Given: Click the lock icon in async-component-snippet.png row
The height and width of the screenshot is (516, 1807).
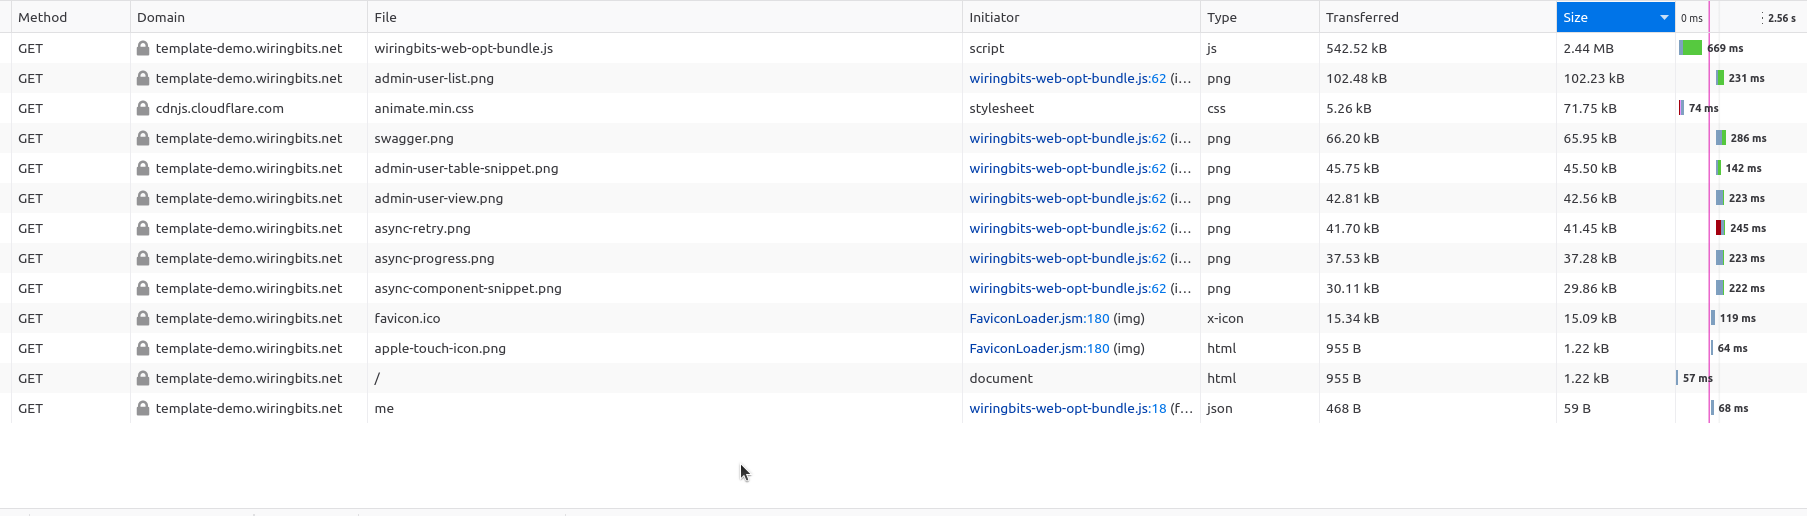Looking at the screenshot, I should point(143,288).
